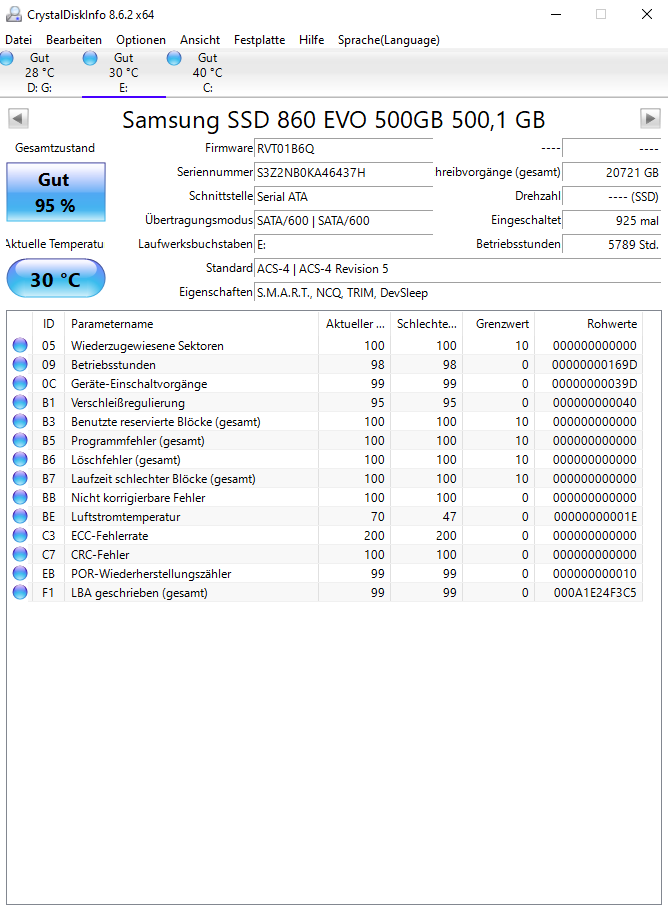The height and width of the screenshot is (911, 668).
Task: Click the Schnittstelle field Serial ATA
Action: [343, 196]
